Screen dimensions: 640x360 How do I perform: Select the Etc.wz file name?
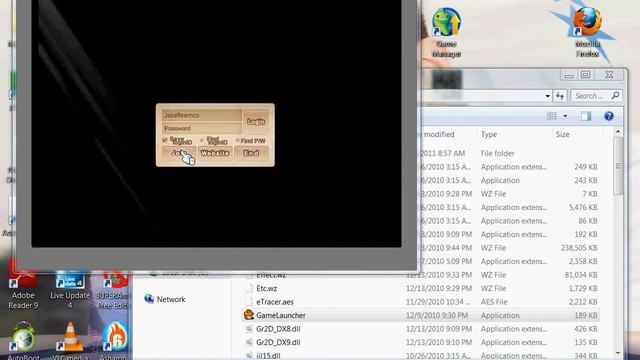click(267, 288)
